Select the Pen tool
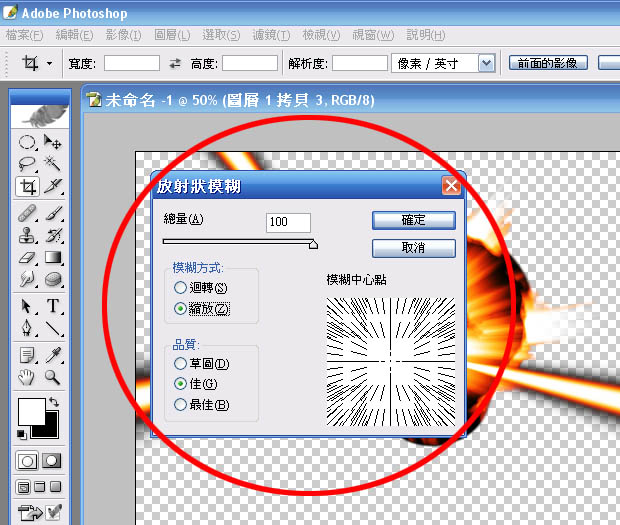Viewport: 620px width, 525px height. pos(27,328)
